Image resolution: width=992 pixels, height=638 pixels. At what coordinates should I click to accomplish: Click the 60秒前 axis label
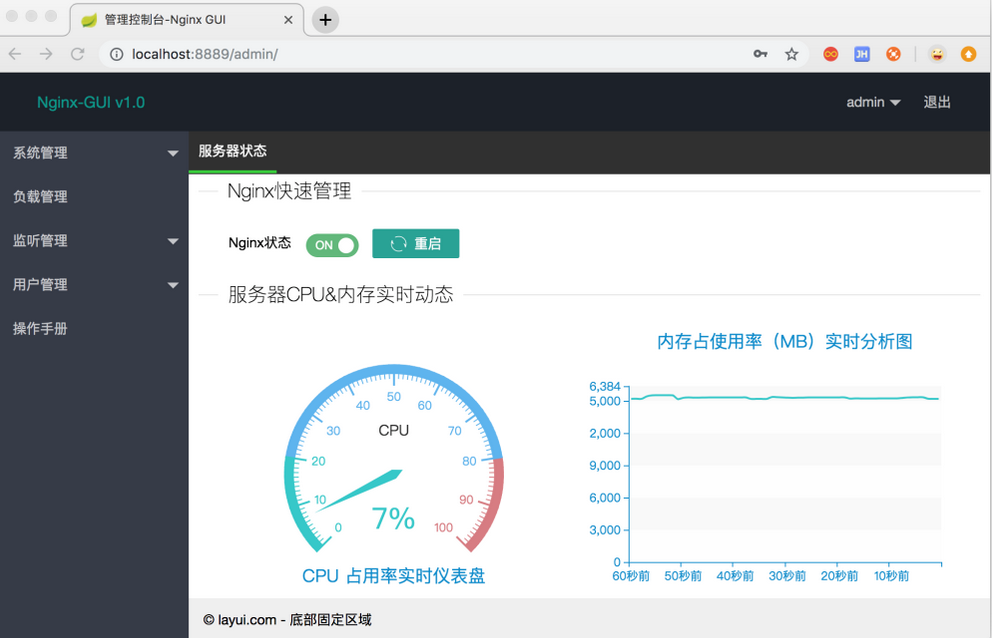[631, 576]
